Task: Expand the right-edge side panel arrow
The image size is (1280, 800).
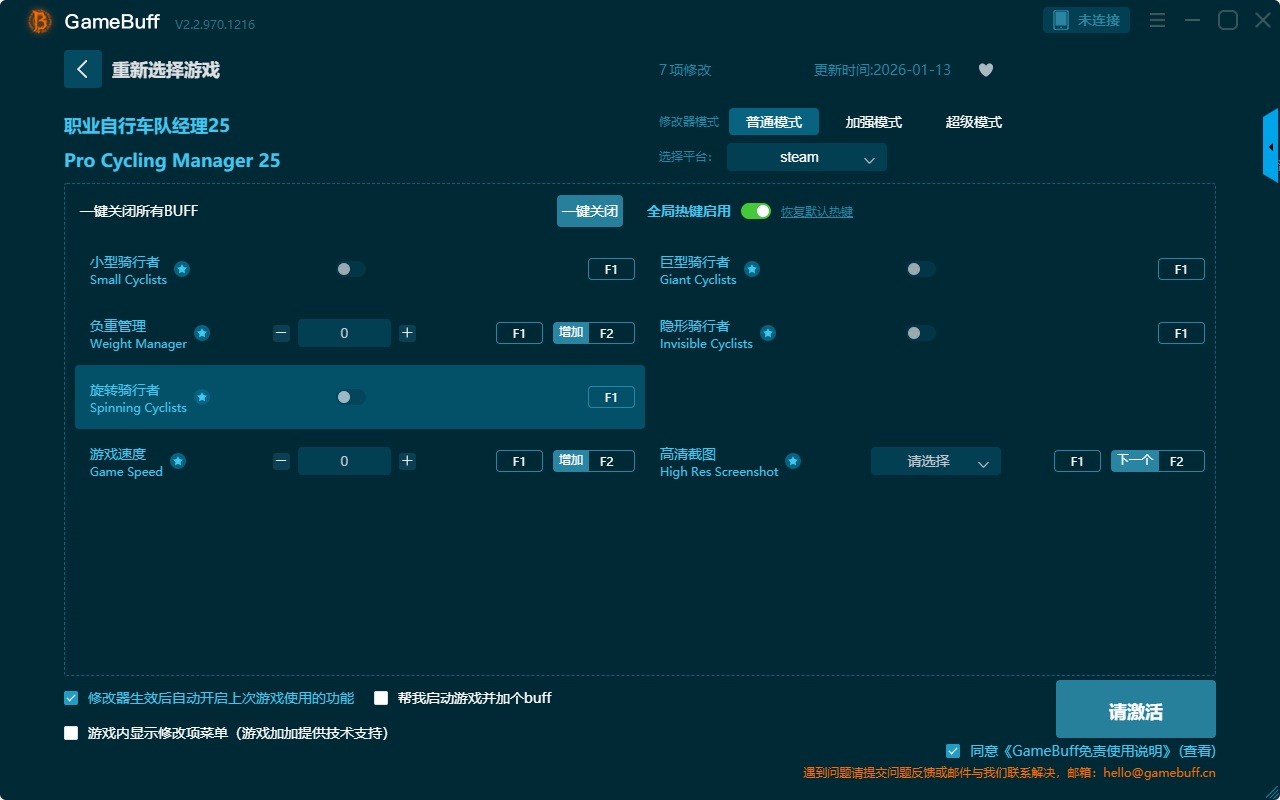Action: coord(1271,147)
